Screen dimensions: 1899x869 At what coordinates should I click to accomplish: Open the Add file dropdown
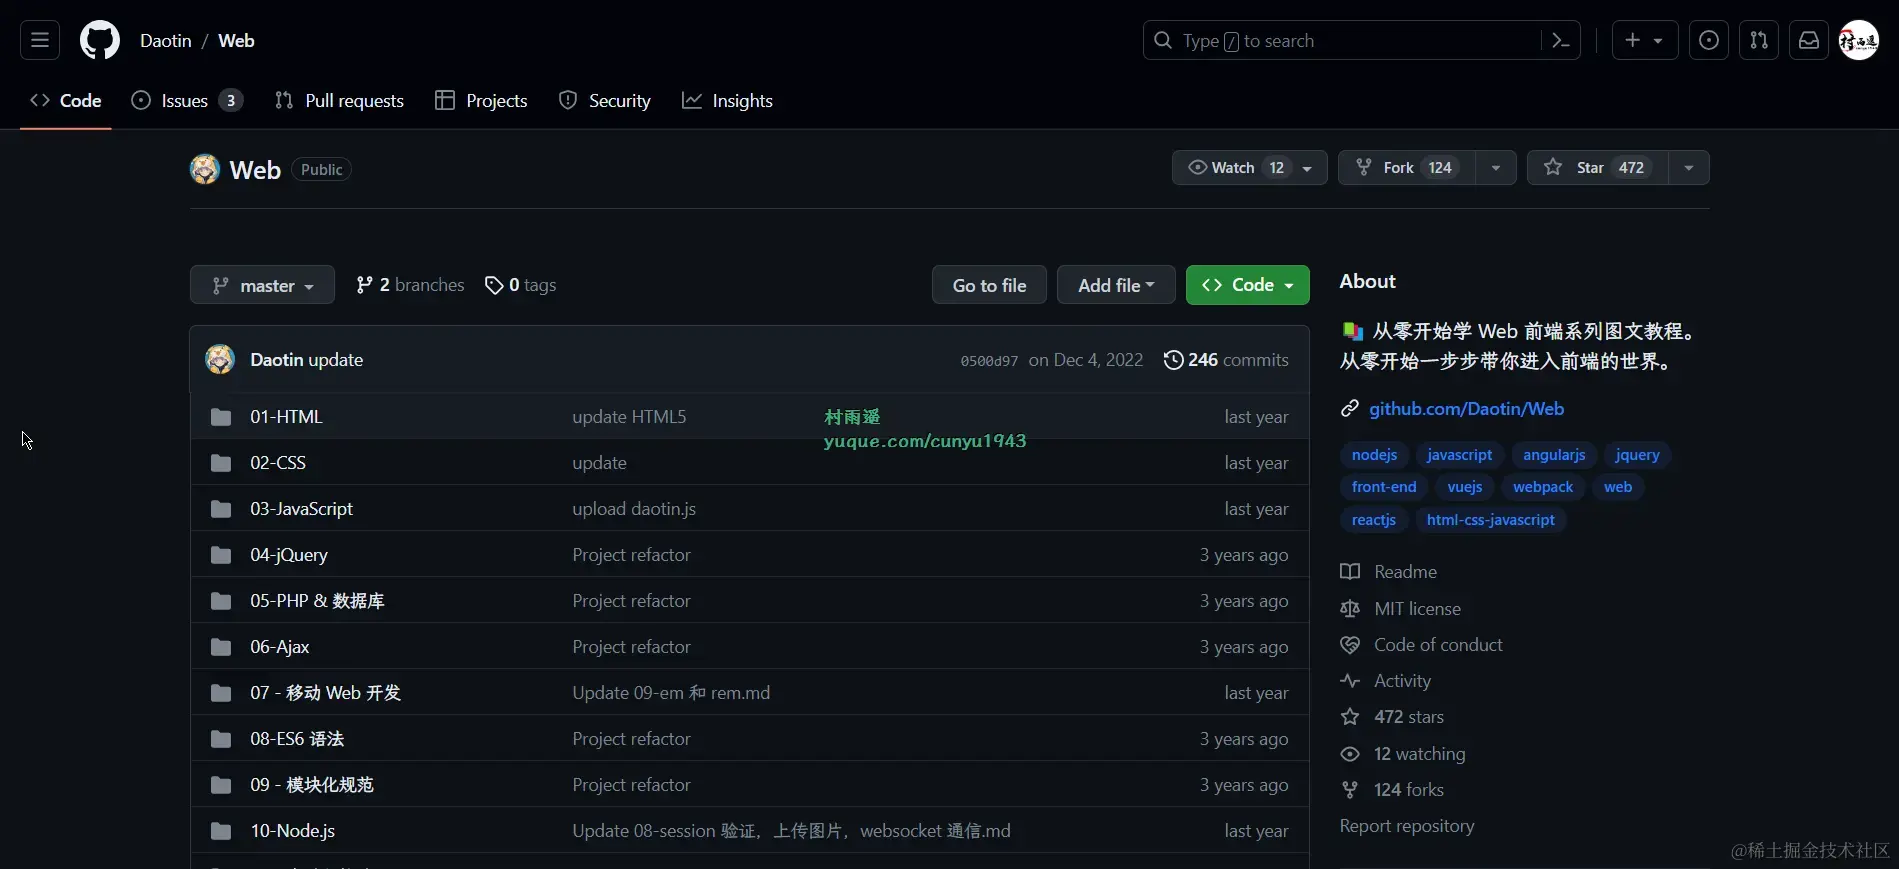point(1115,285)
